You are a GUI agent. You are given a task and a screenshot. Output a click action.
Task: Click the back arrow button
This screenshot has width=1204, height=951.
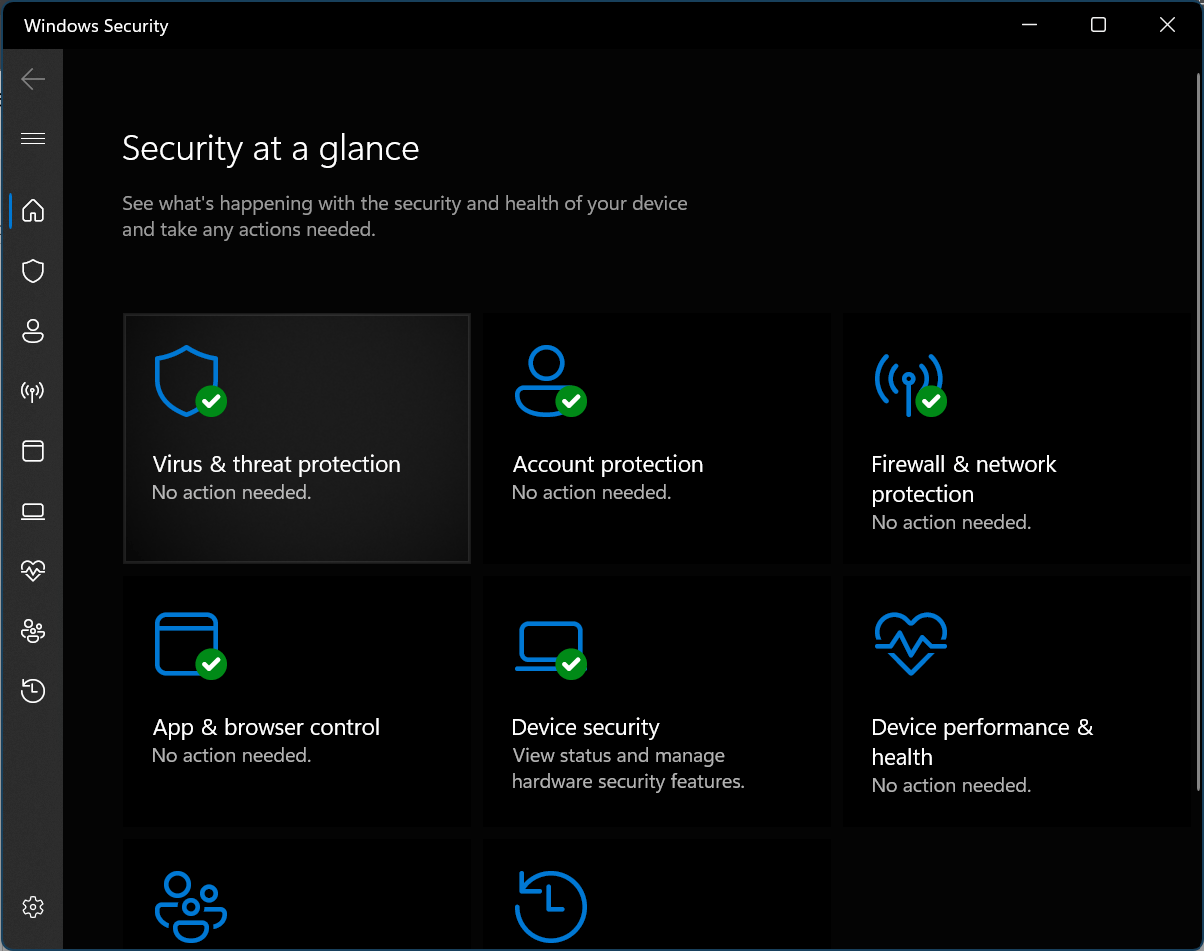(33, 79)
